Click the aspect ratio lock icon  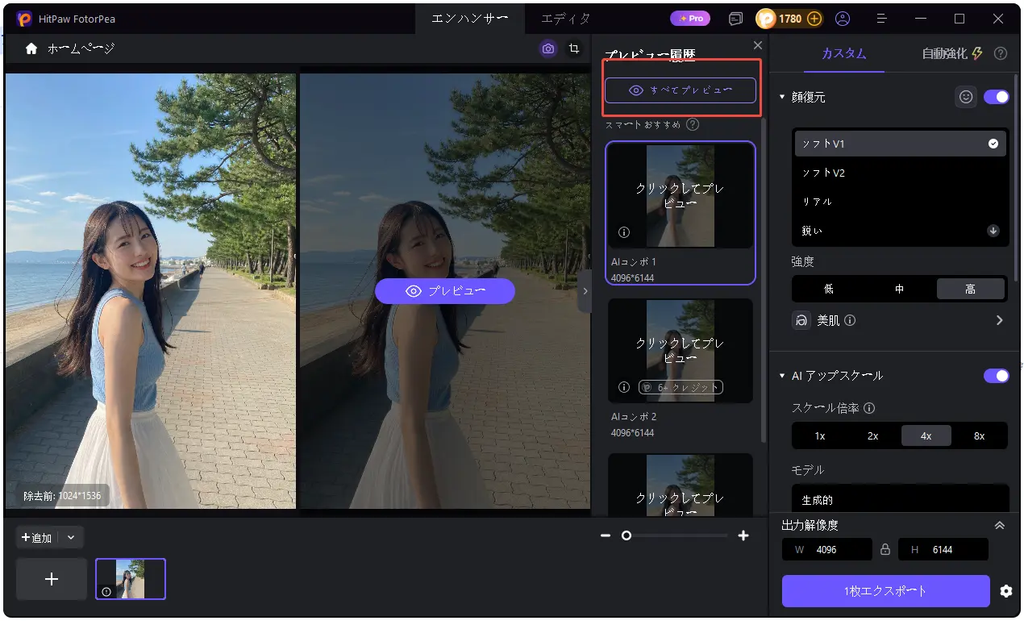(885, 550)
